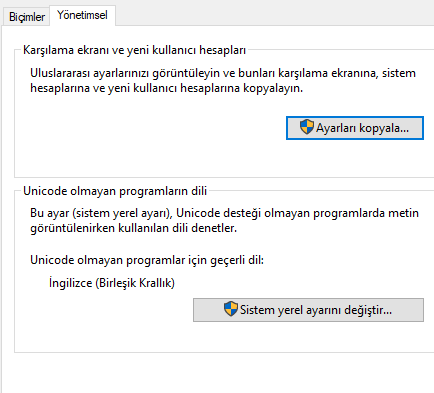The width and height of the screenshot is (434, 393).
Task: Click the 'Unicode olmayan programların dili' heading
Action: pyautogui.click(x=115, y=191)
